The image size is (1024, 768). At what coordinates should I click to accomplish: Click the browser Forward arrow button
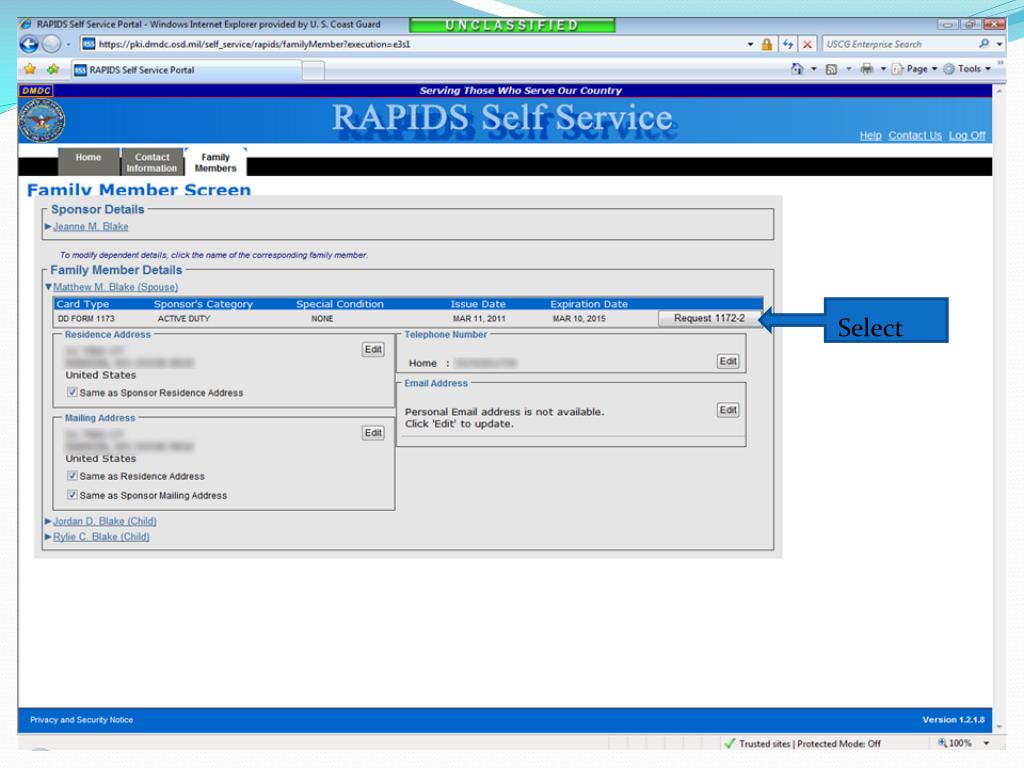[x=51, y=44]
